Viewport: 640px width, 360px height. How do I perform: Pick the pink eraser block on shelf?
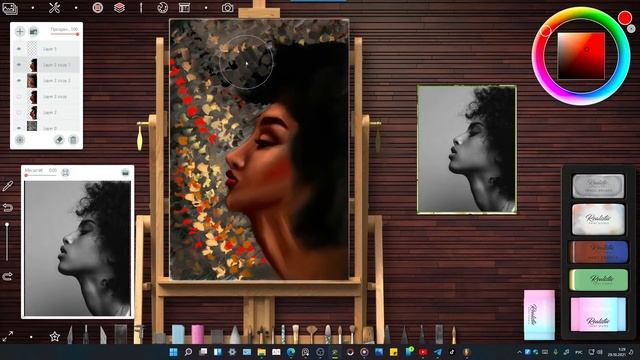198,334
